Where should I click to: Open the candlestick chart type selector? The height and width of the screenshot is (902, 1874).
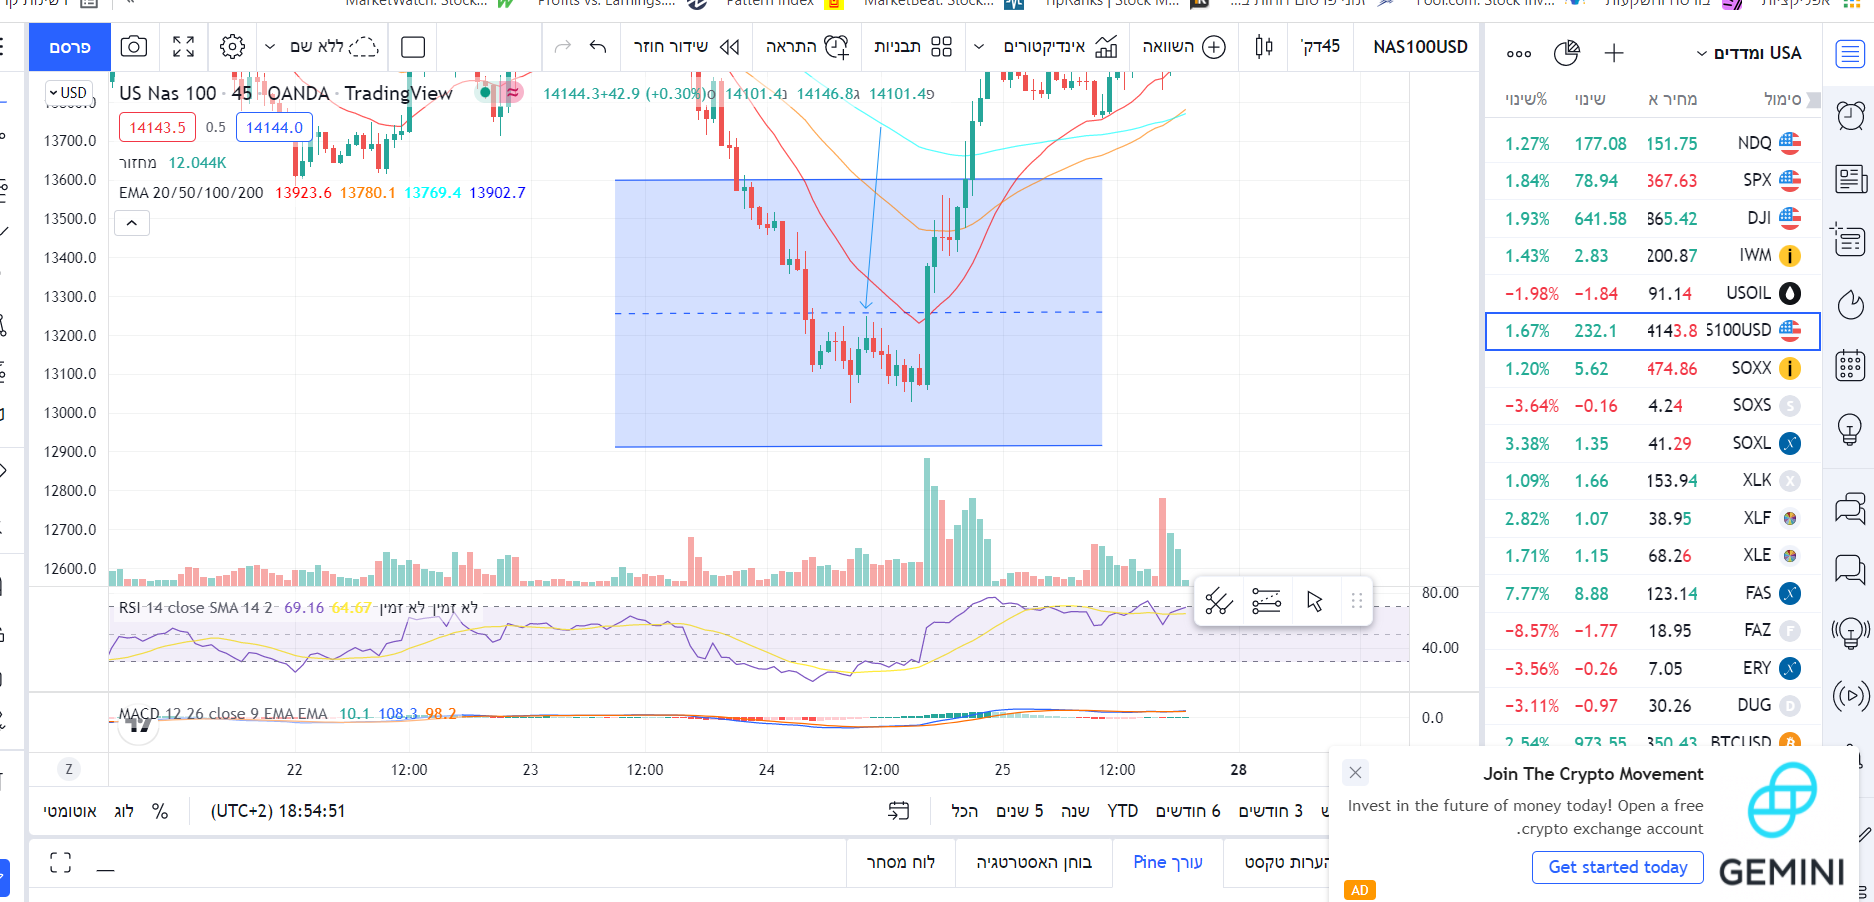[1264, 47]
